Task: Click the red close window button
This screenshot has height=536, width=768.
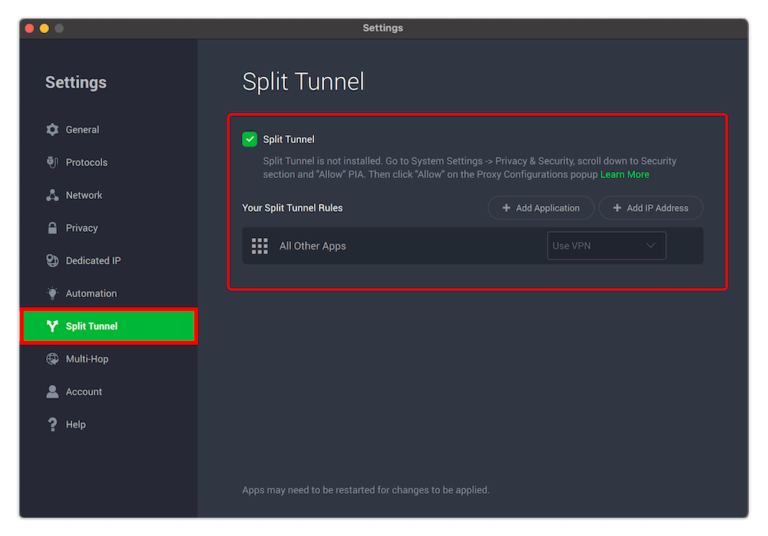Action: point(29,28)
